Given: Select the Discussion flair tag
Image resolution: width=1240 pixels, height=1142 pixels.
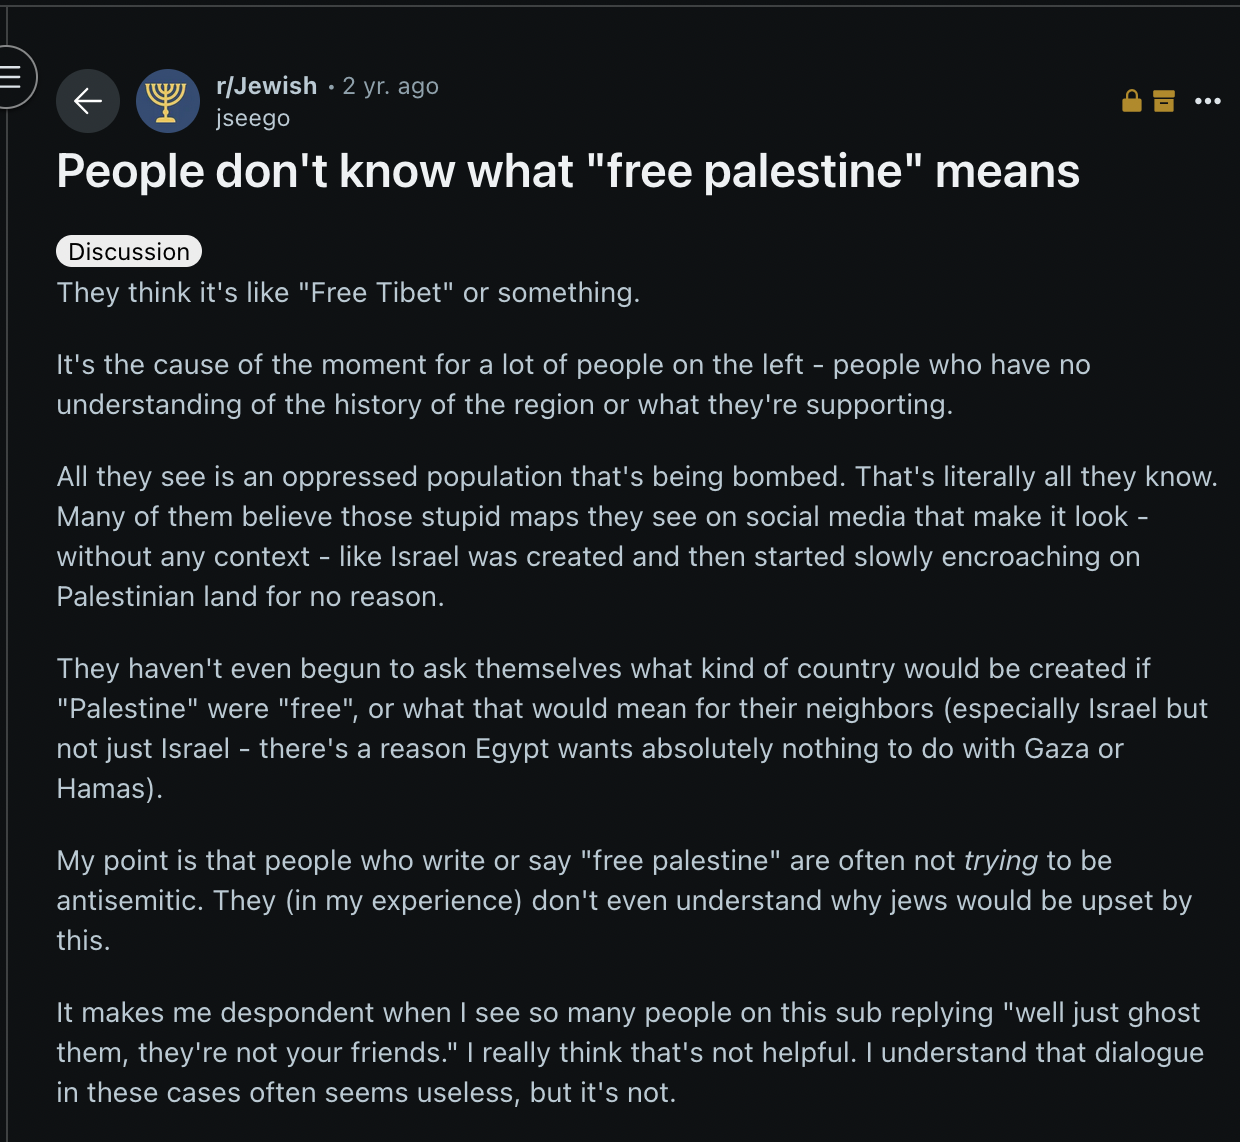Looking at the screenshot, I should coord(129,251).
